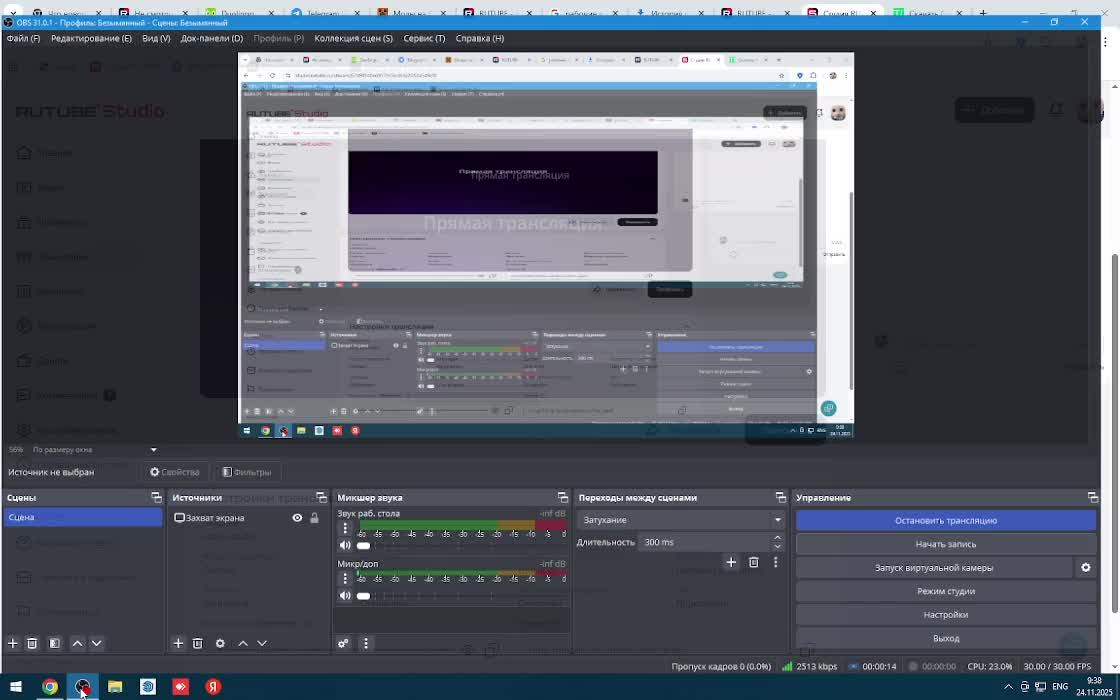
Task: Open Справка (H) menu
Action: [x=479, y=39]
